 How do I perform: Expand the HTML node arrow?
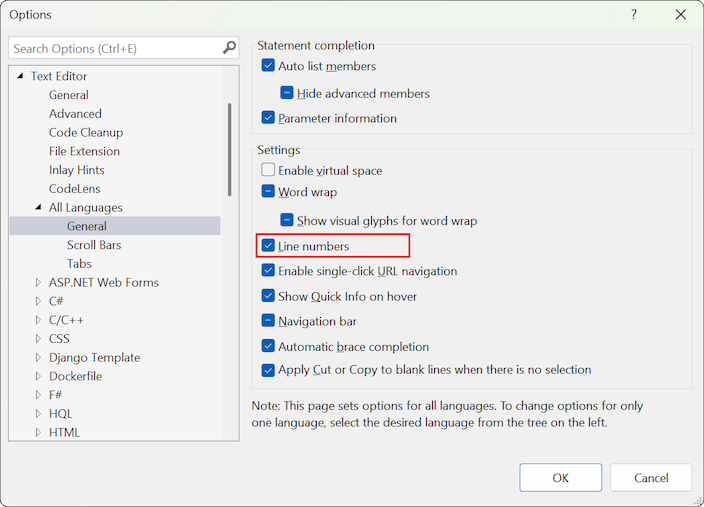coord(39,432)
